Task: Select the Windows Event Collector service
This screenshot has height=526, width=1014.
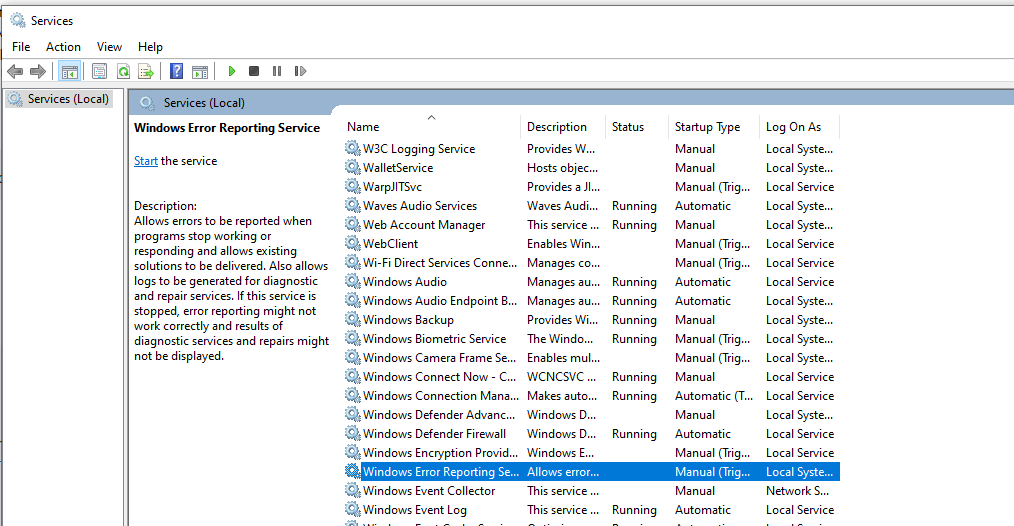Action: click(x=429, y=491)
